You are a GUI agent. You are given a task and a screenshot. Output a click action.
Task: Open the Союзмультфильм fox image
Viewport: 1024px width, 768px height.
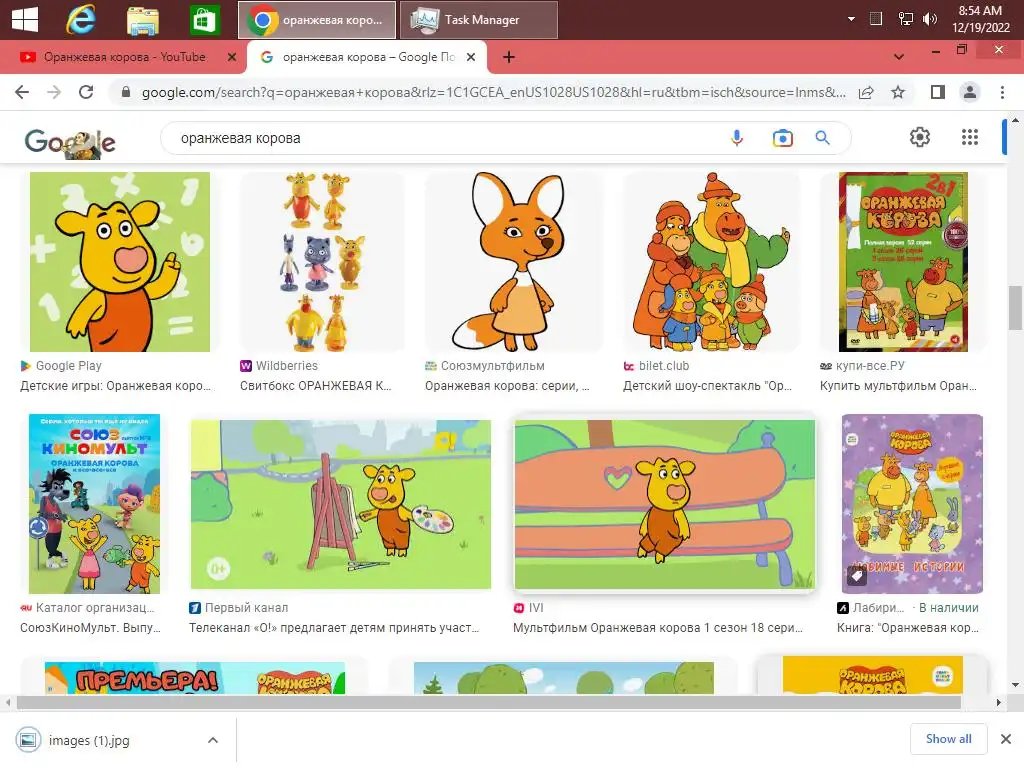coord(514,262)
